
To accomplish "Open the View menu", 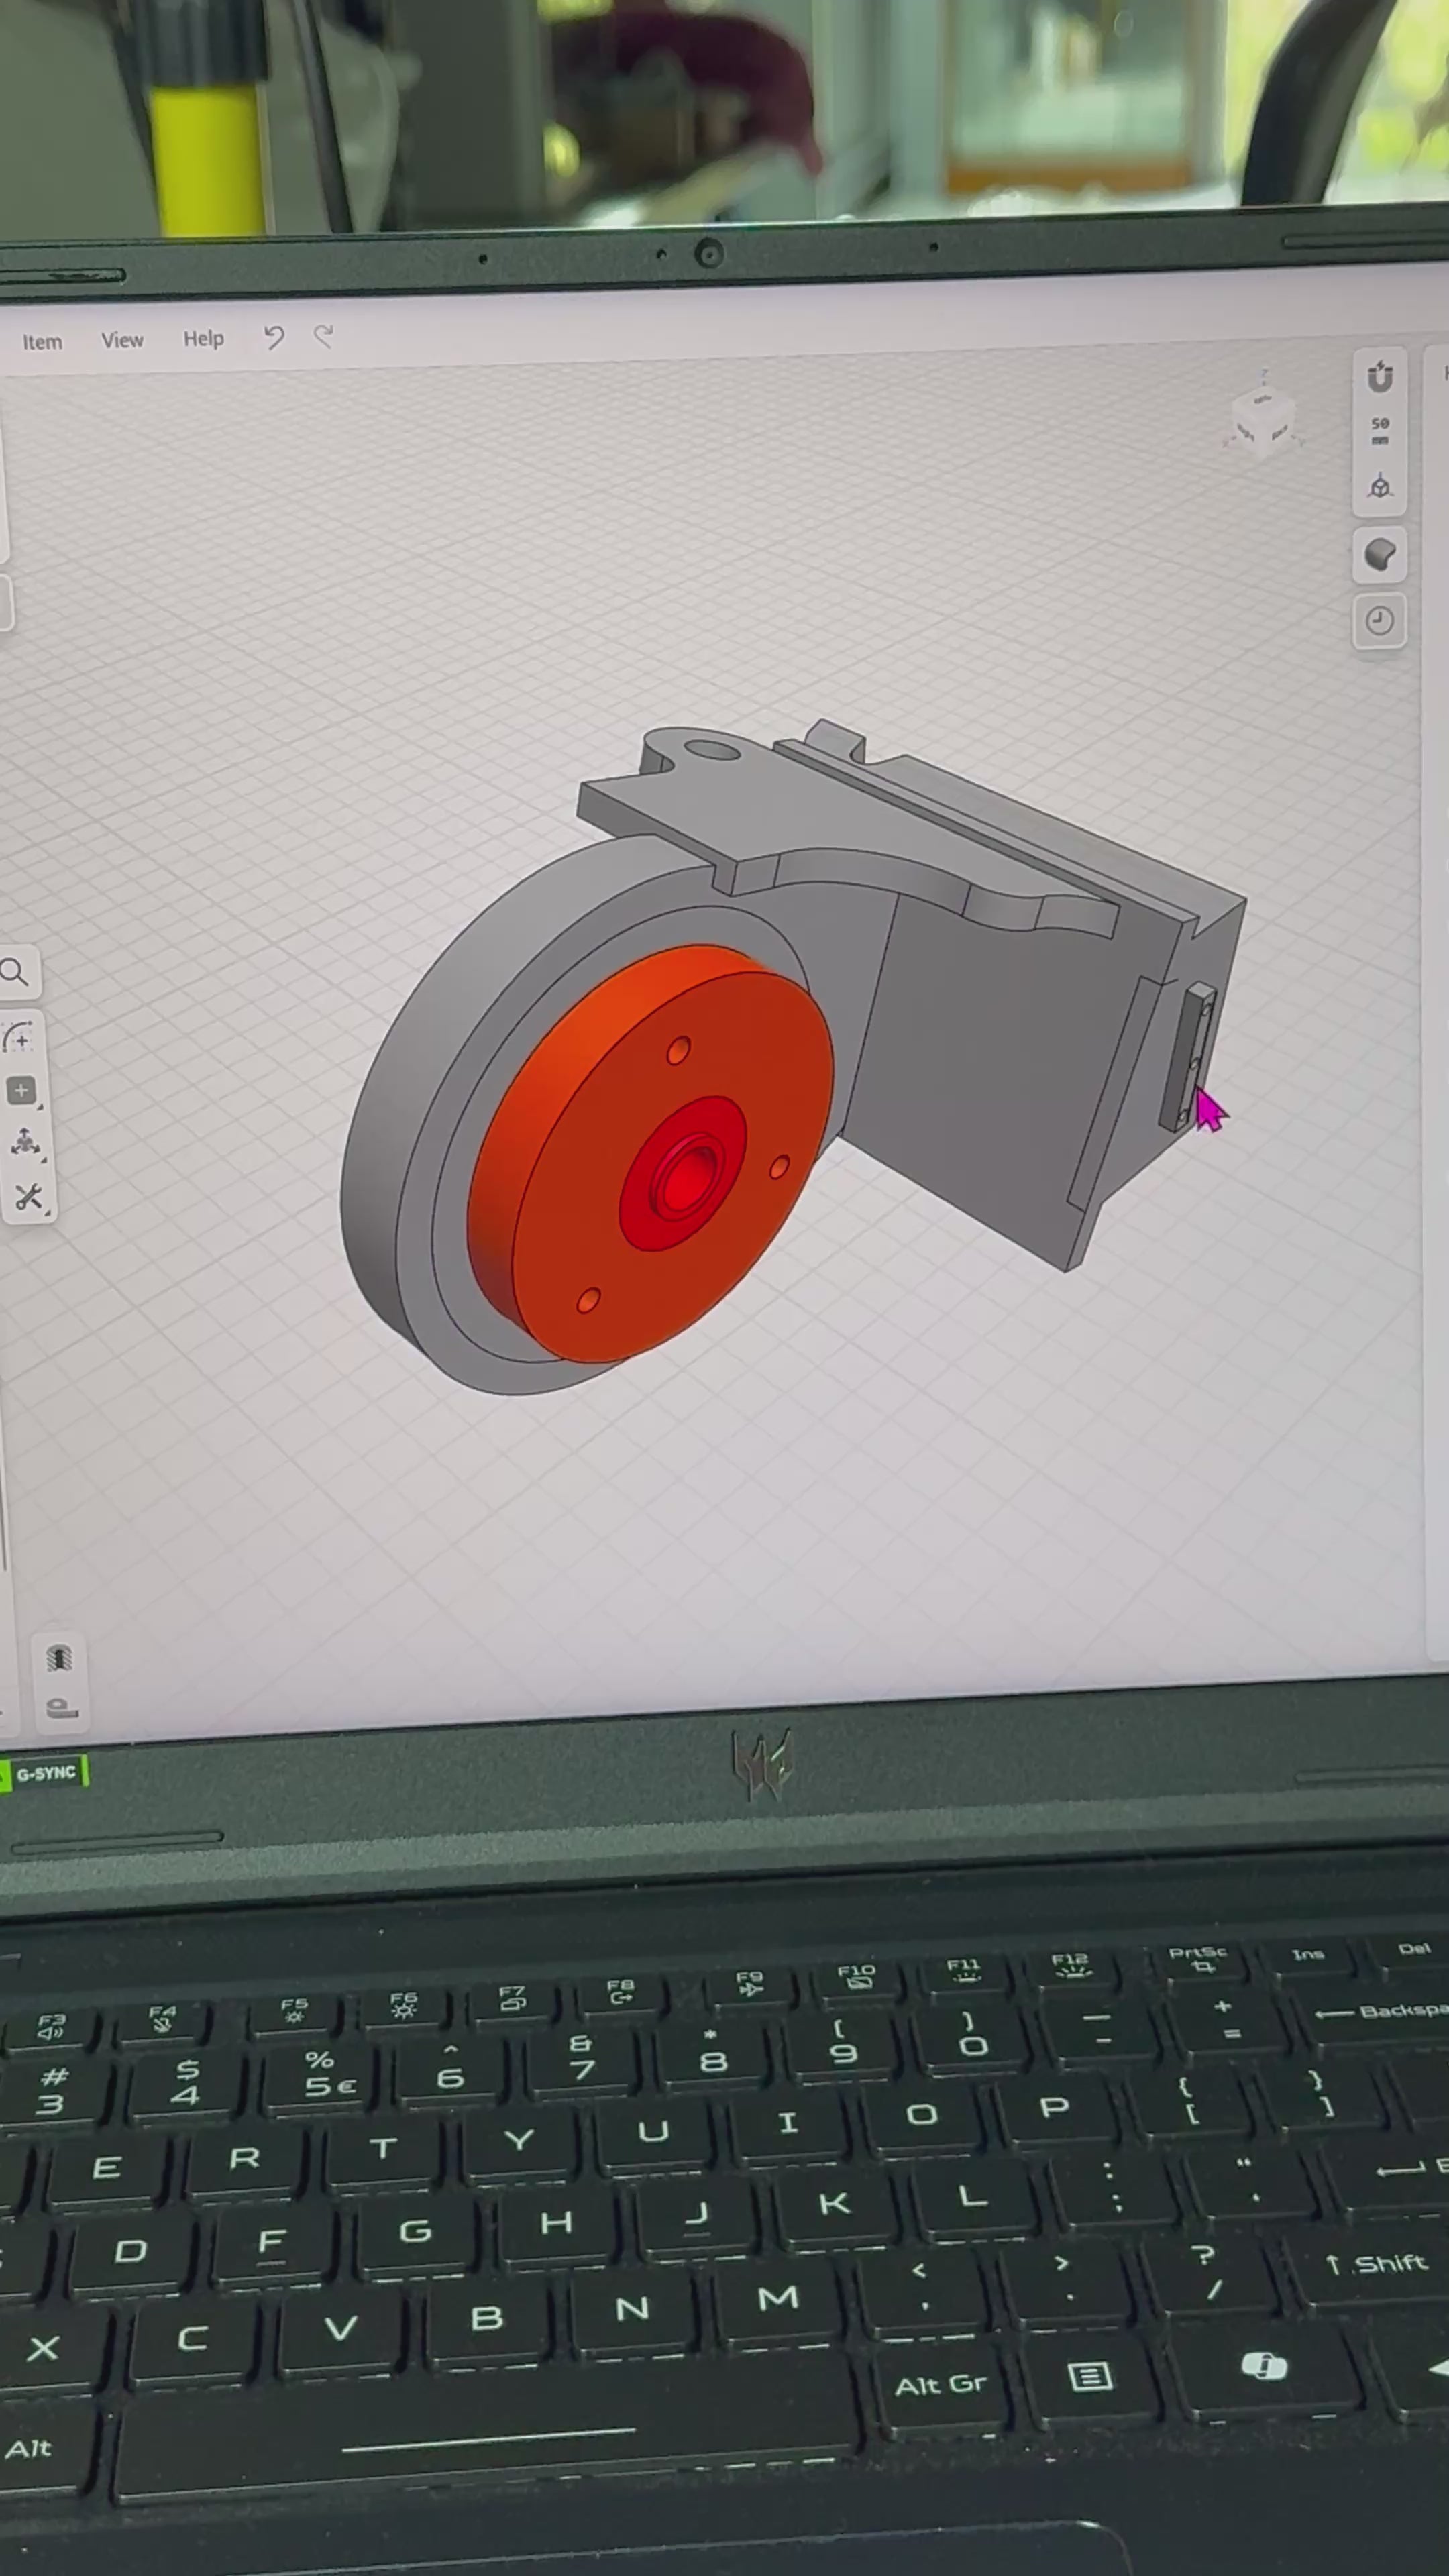I will 122,340.
